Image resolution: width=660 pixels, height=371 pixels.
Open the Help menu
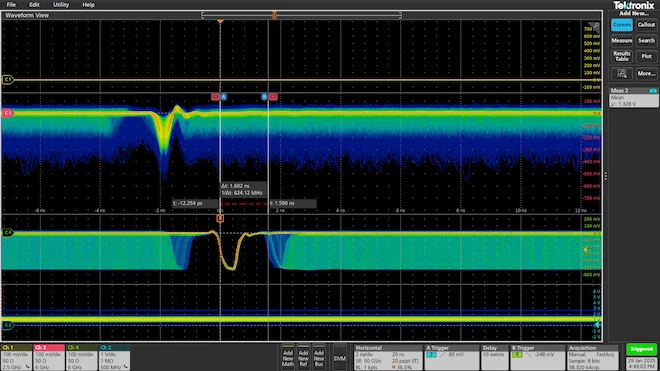88,5
